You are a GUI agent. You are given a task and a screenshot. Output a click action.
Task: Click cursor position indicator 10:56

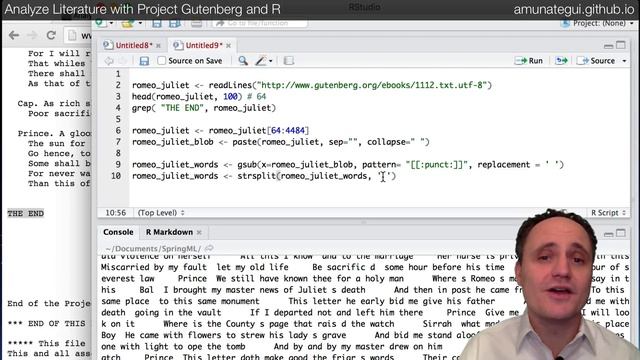point(116,213)
